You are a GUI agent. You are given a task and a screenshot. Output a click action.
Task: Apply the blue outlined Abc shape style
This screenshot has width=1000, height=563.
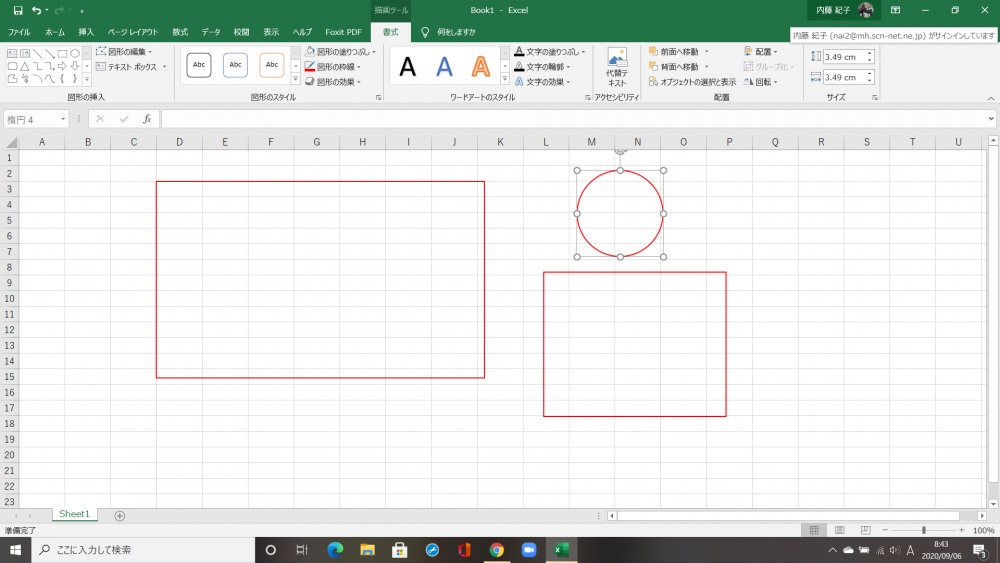(x=235, y=65)
